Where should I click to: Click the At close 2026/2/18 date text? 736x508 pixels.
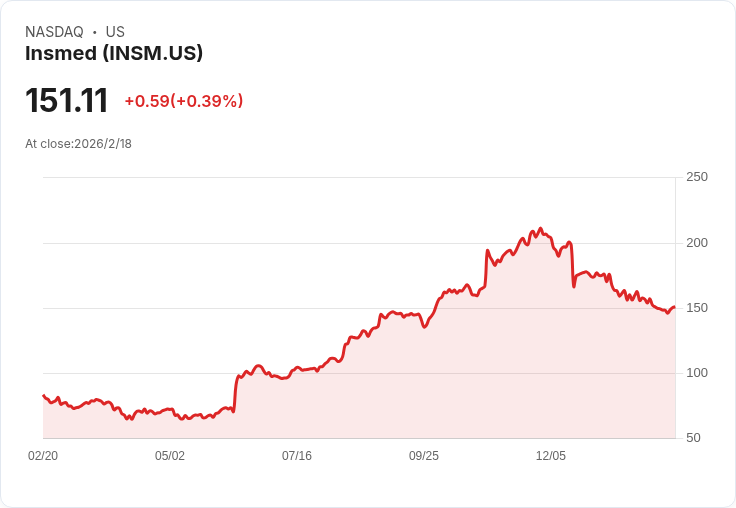[x=78, y=144]
